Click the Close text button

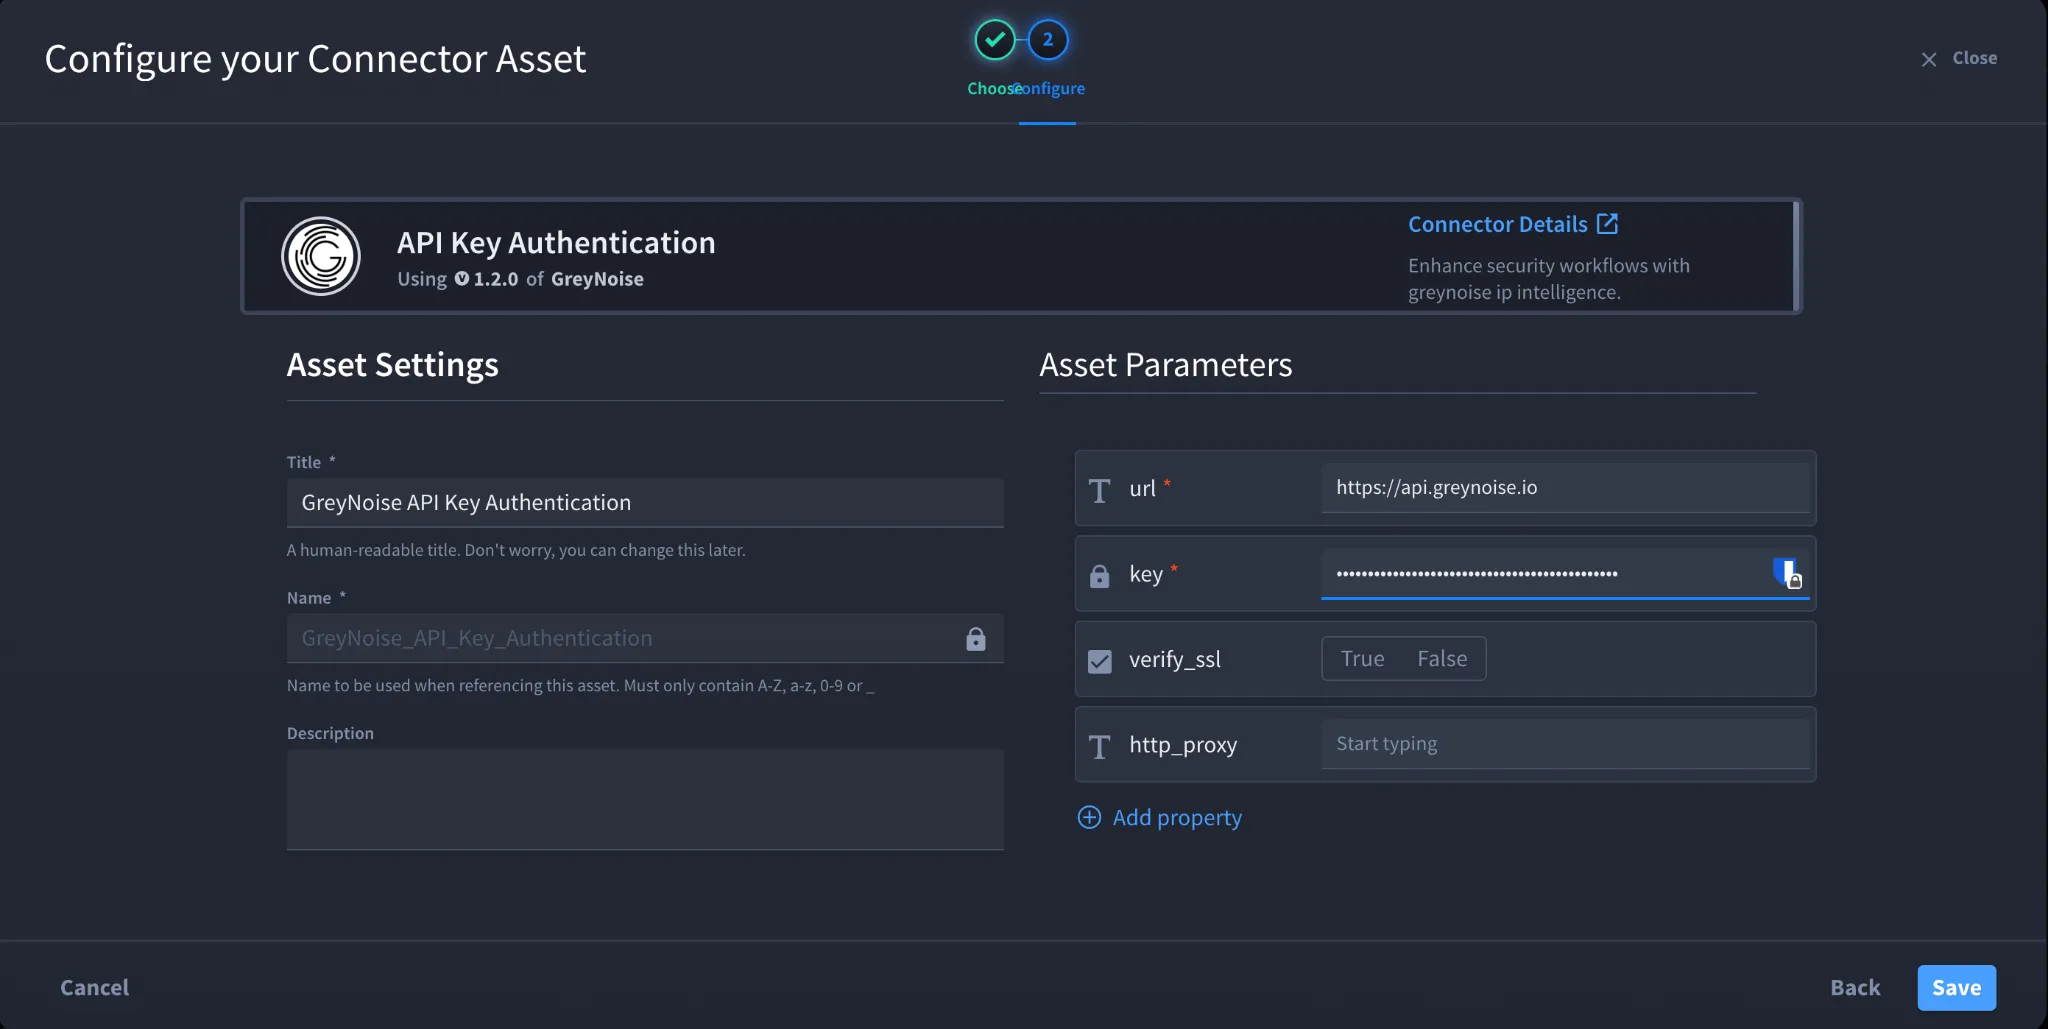(1974, 58)
